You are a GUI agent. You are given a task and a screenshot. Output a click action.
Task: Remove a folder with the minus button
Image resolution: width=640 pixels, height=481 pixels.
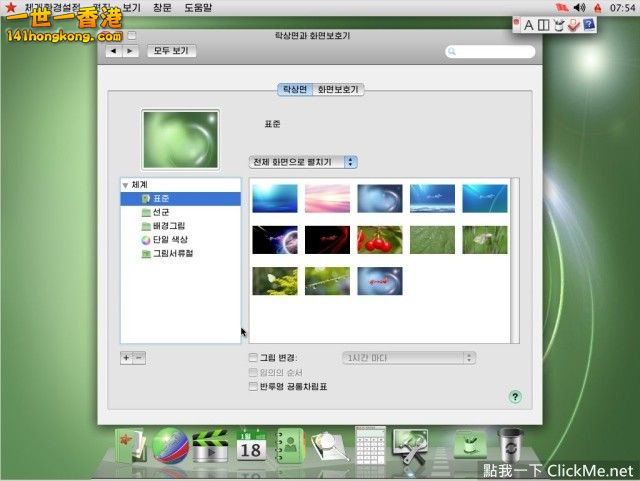(x=139, y=358)
